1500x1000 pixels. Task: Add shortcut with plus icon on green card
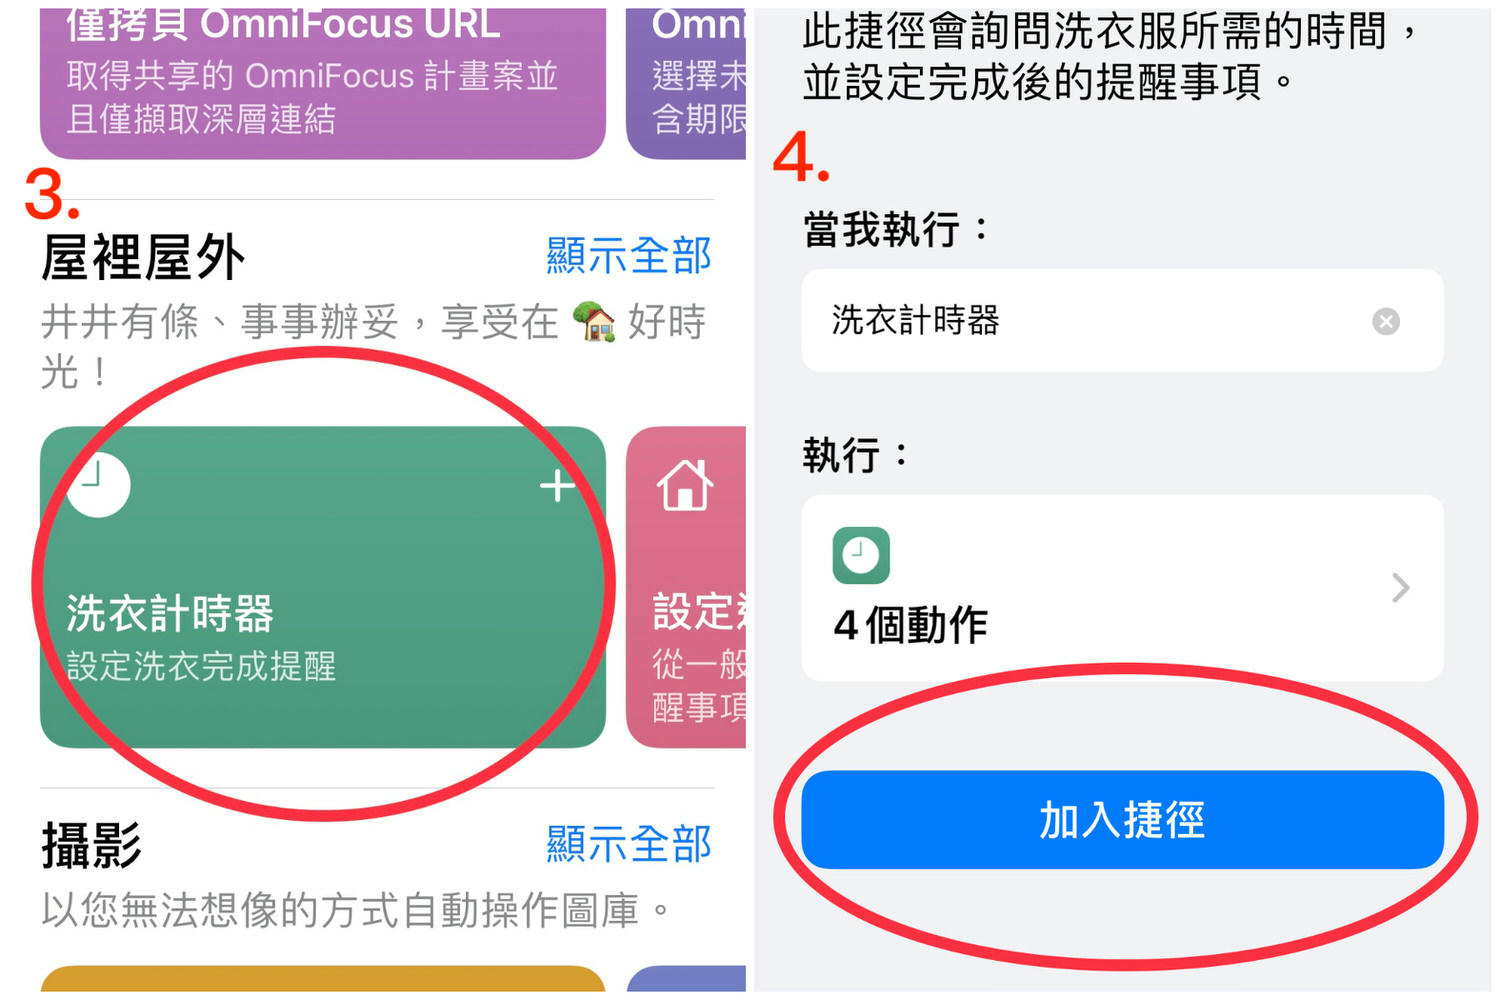(557, 486)
